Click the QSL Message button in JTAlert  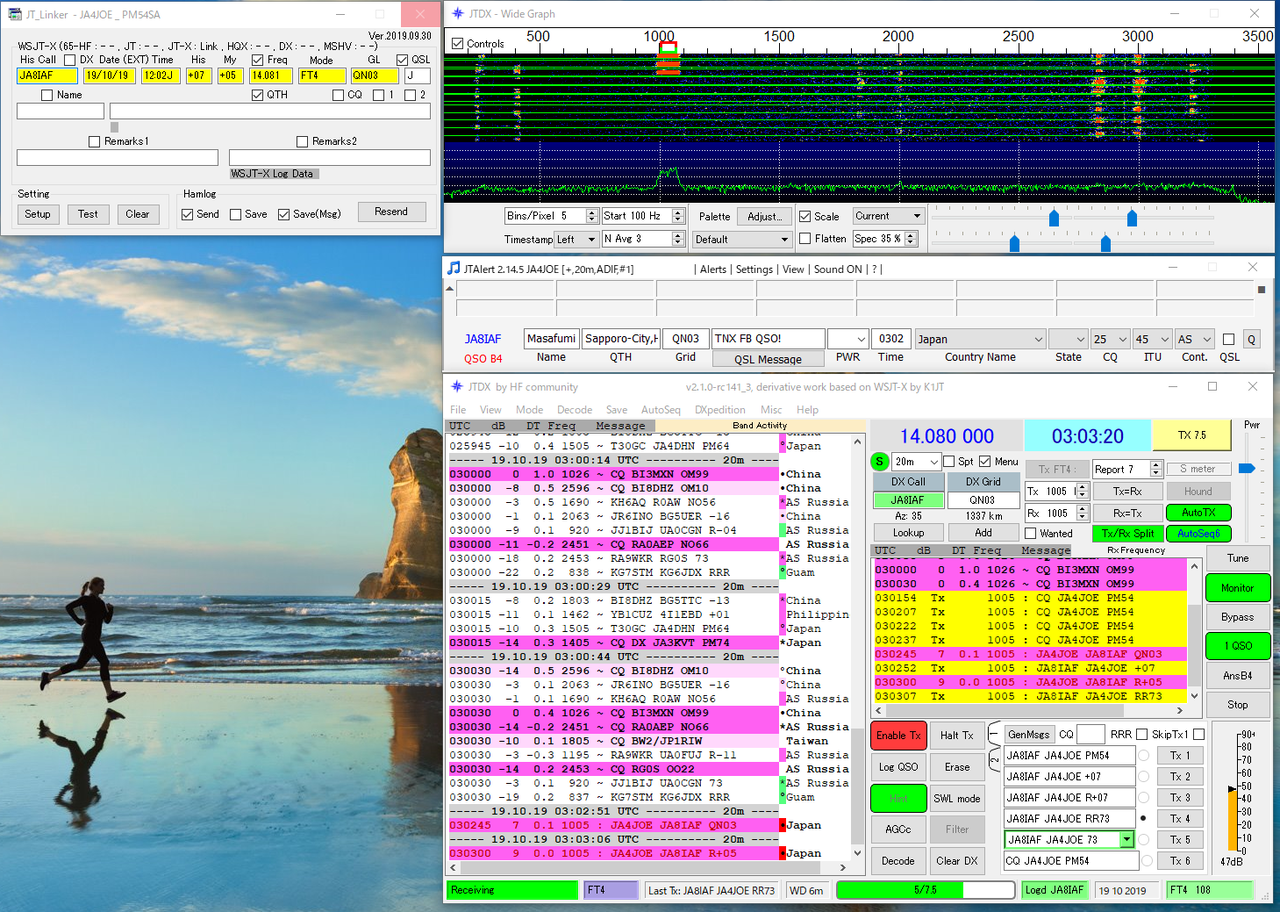click(x=768, y=360)
